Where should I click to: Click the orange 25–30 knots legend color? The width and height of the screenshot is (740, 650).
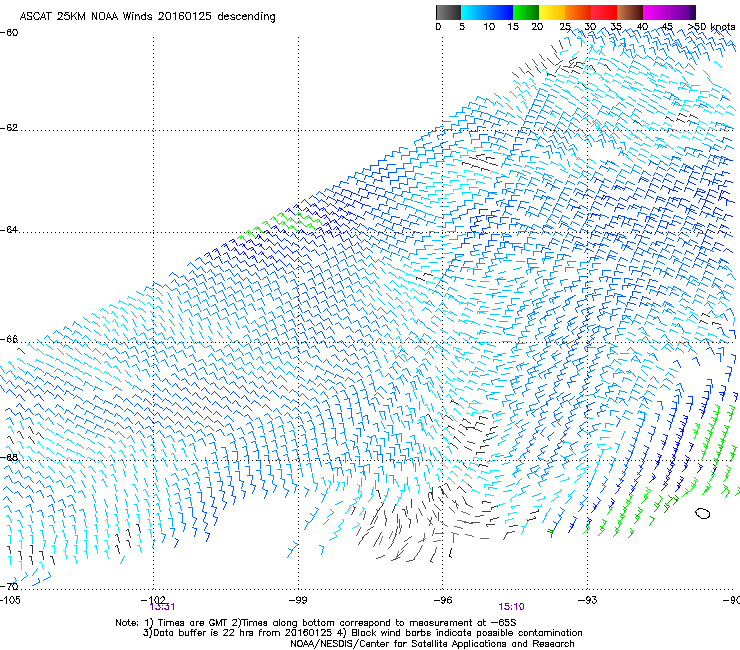click(578, 12)
